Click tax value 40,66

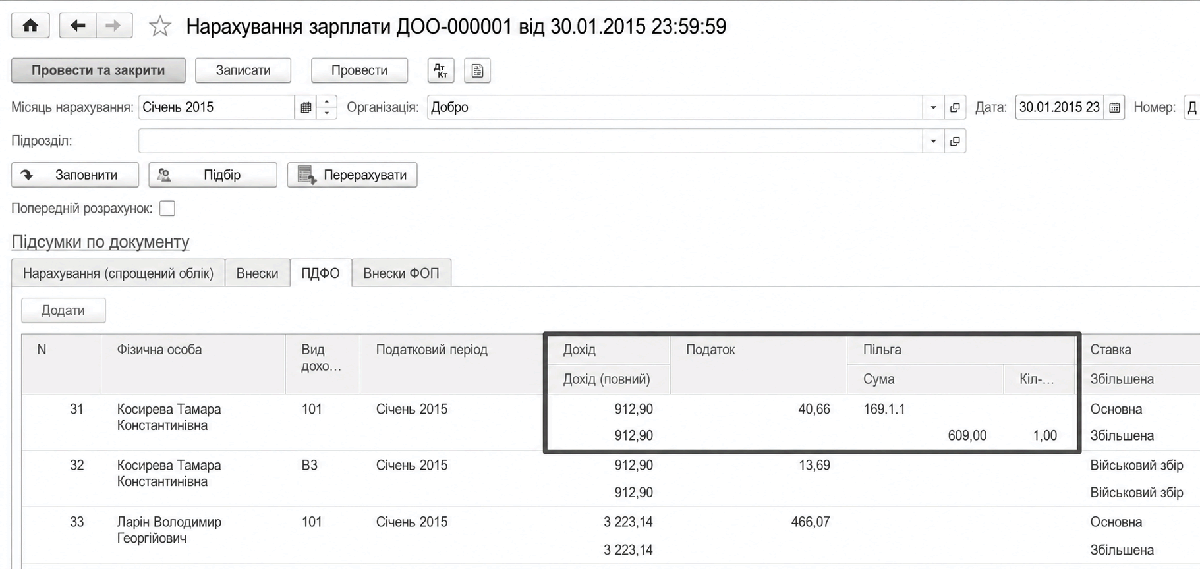pos(814,409)
